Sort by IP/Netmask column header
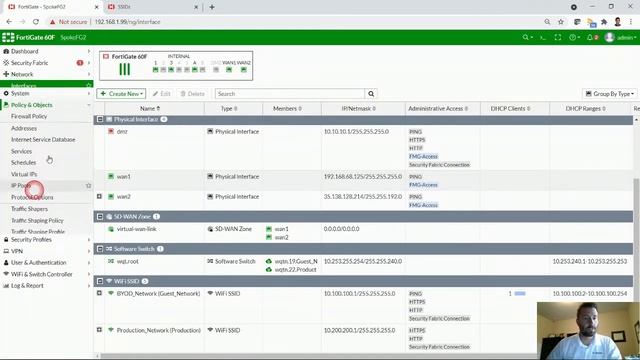Image resolution: width=640 pixels, height=360 pixels. click(x=359, y=109)
